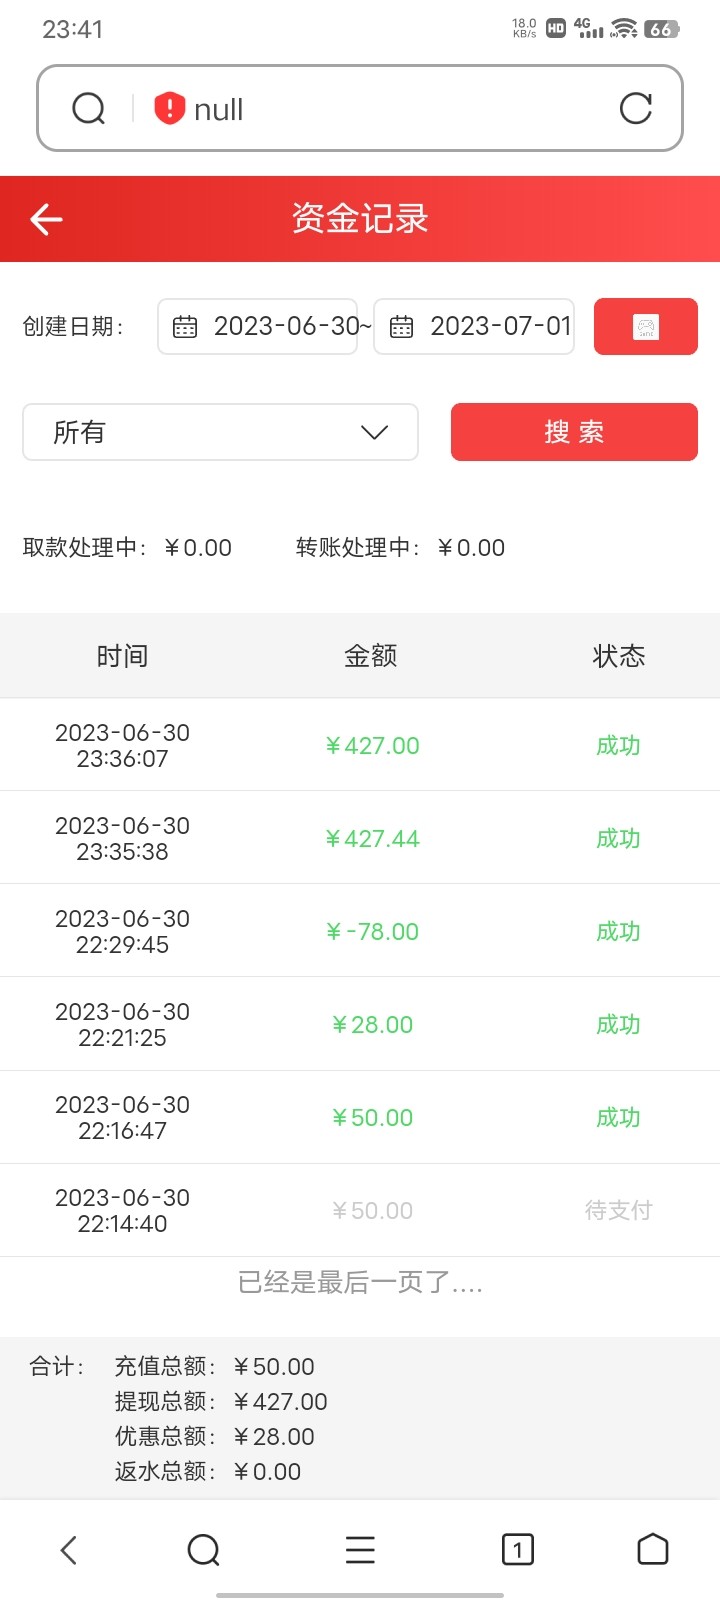Tap the back arrow in the red header
Screen dimensions: 720x1600
click(46, 219)
